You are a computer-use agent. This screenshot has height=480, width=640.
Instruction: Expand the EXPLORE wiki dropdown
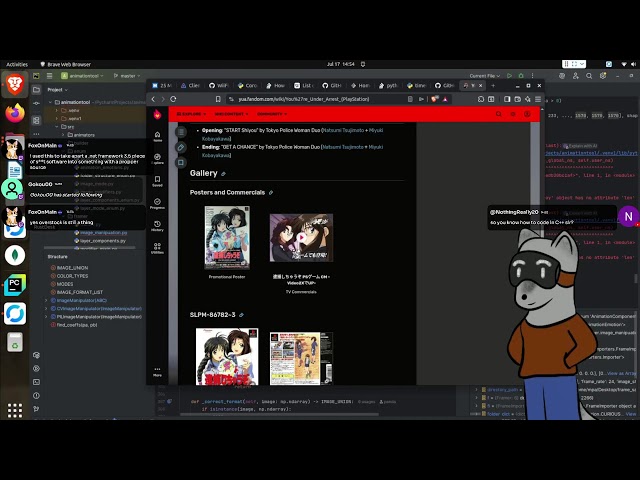191,114
